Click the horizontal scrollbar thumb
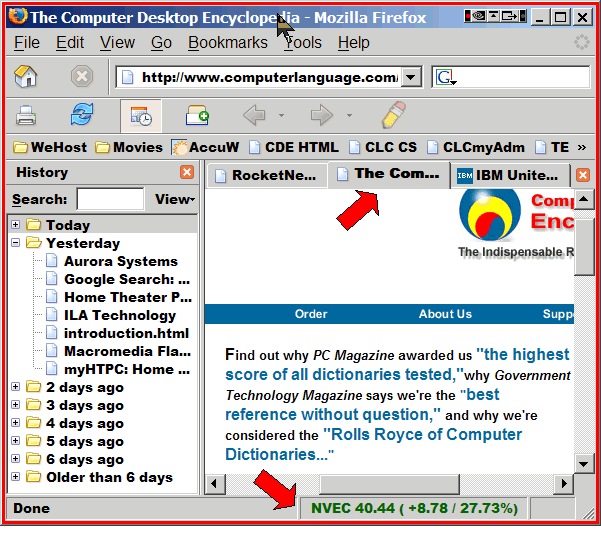This screenshot has height=540, width=601. pos(389,484)
